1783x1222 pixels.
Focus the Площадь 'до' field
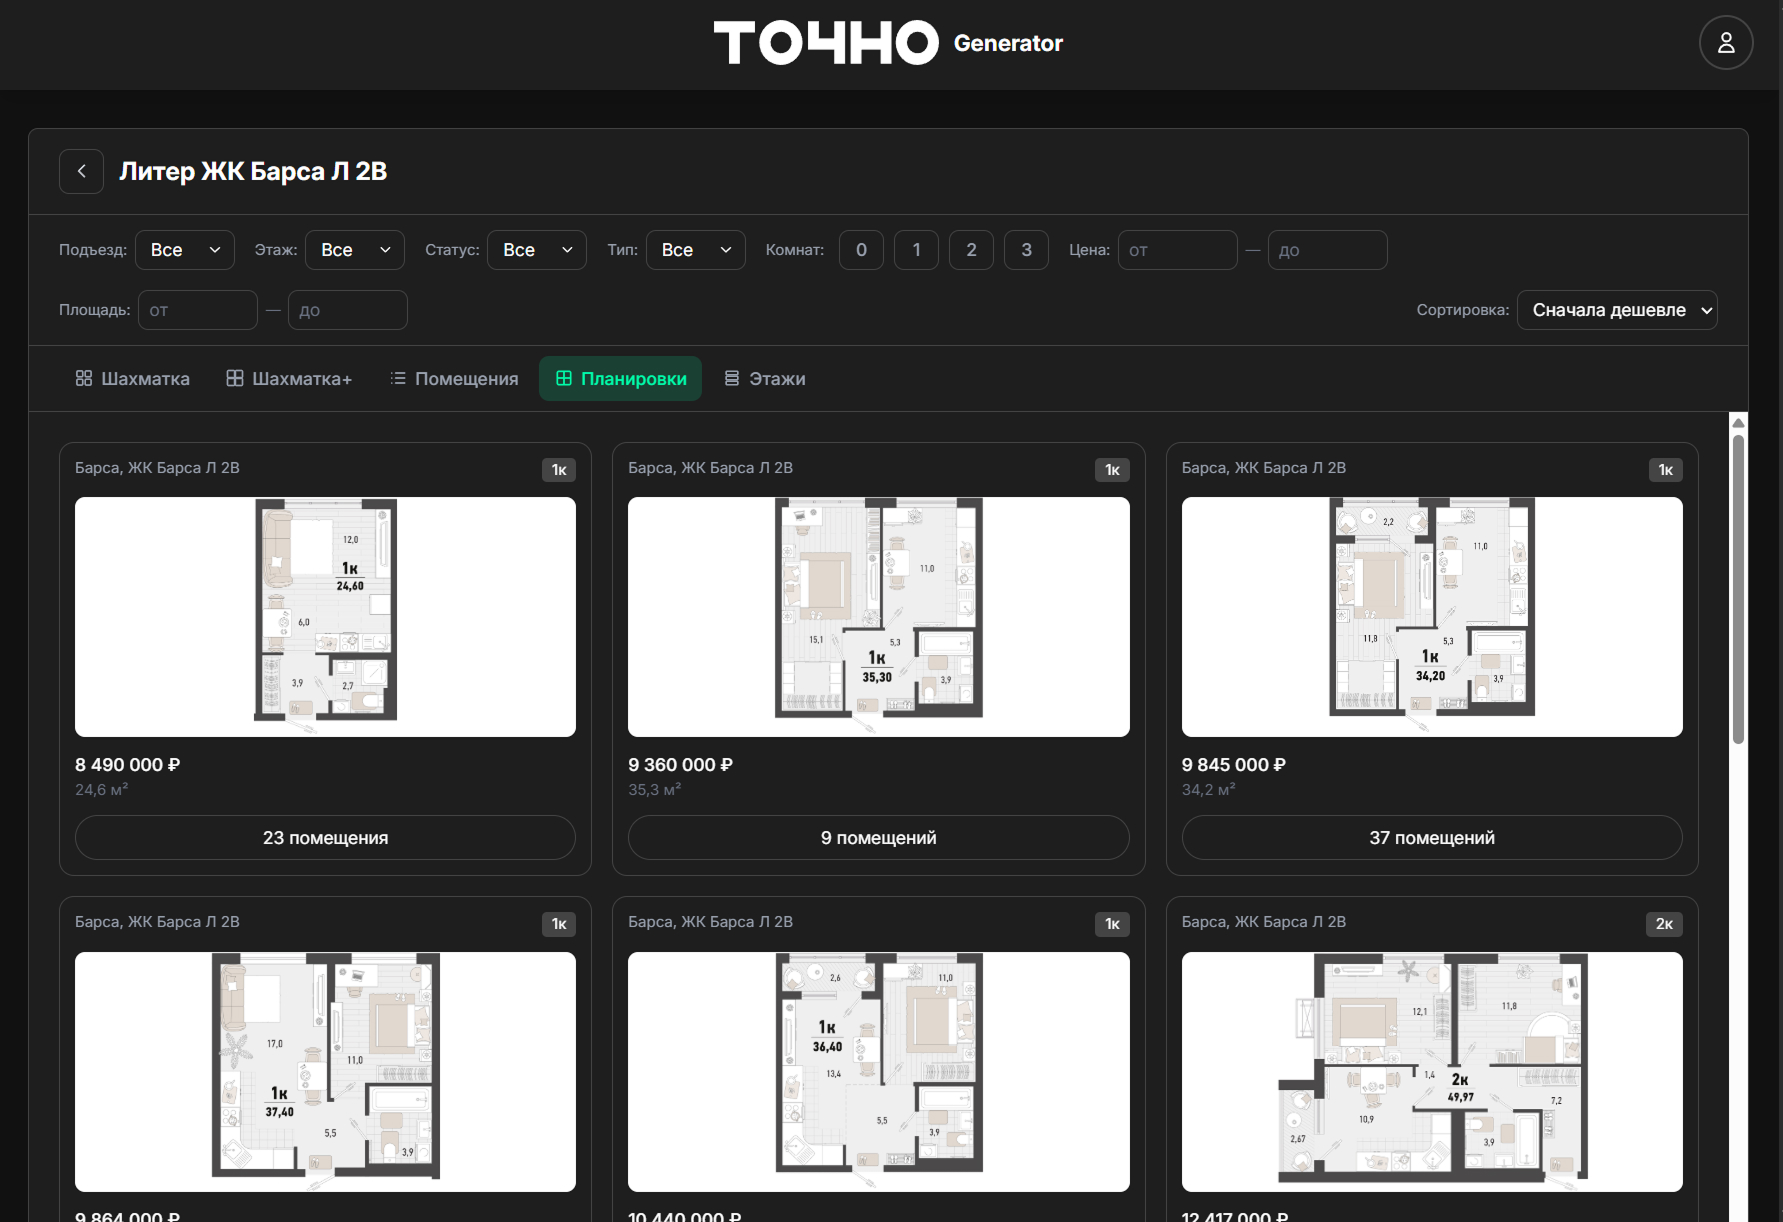tap(348, 310)
